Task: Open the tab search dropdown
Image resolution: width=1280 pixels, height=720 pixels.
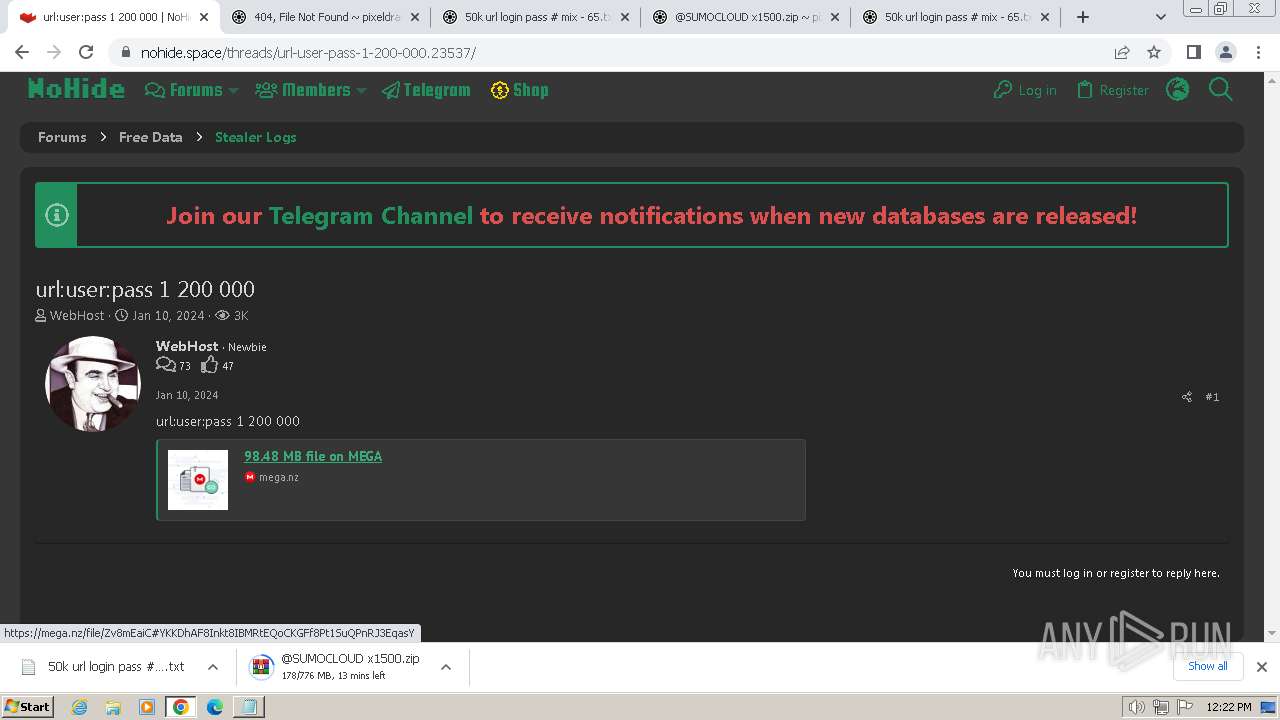Action: [1160, 17]
